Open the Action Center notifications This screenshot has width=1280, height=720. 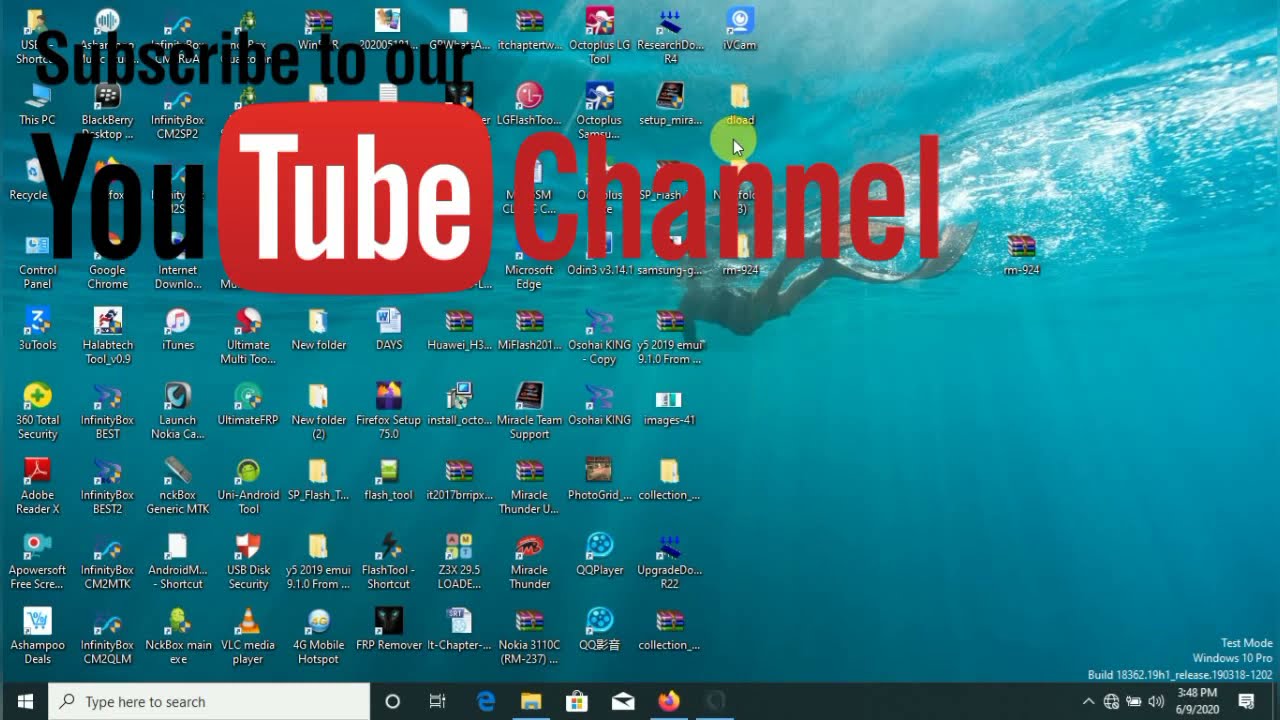click(x=1246, y=701)
